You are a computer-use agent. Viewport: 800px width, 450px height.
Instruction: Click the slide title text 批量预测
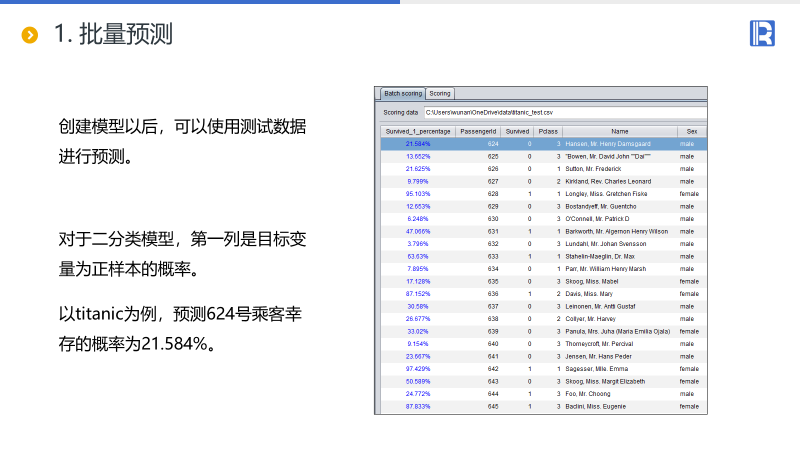tap(113, 35)
